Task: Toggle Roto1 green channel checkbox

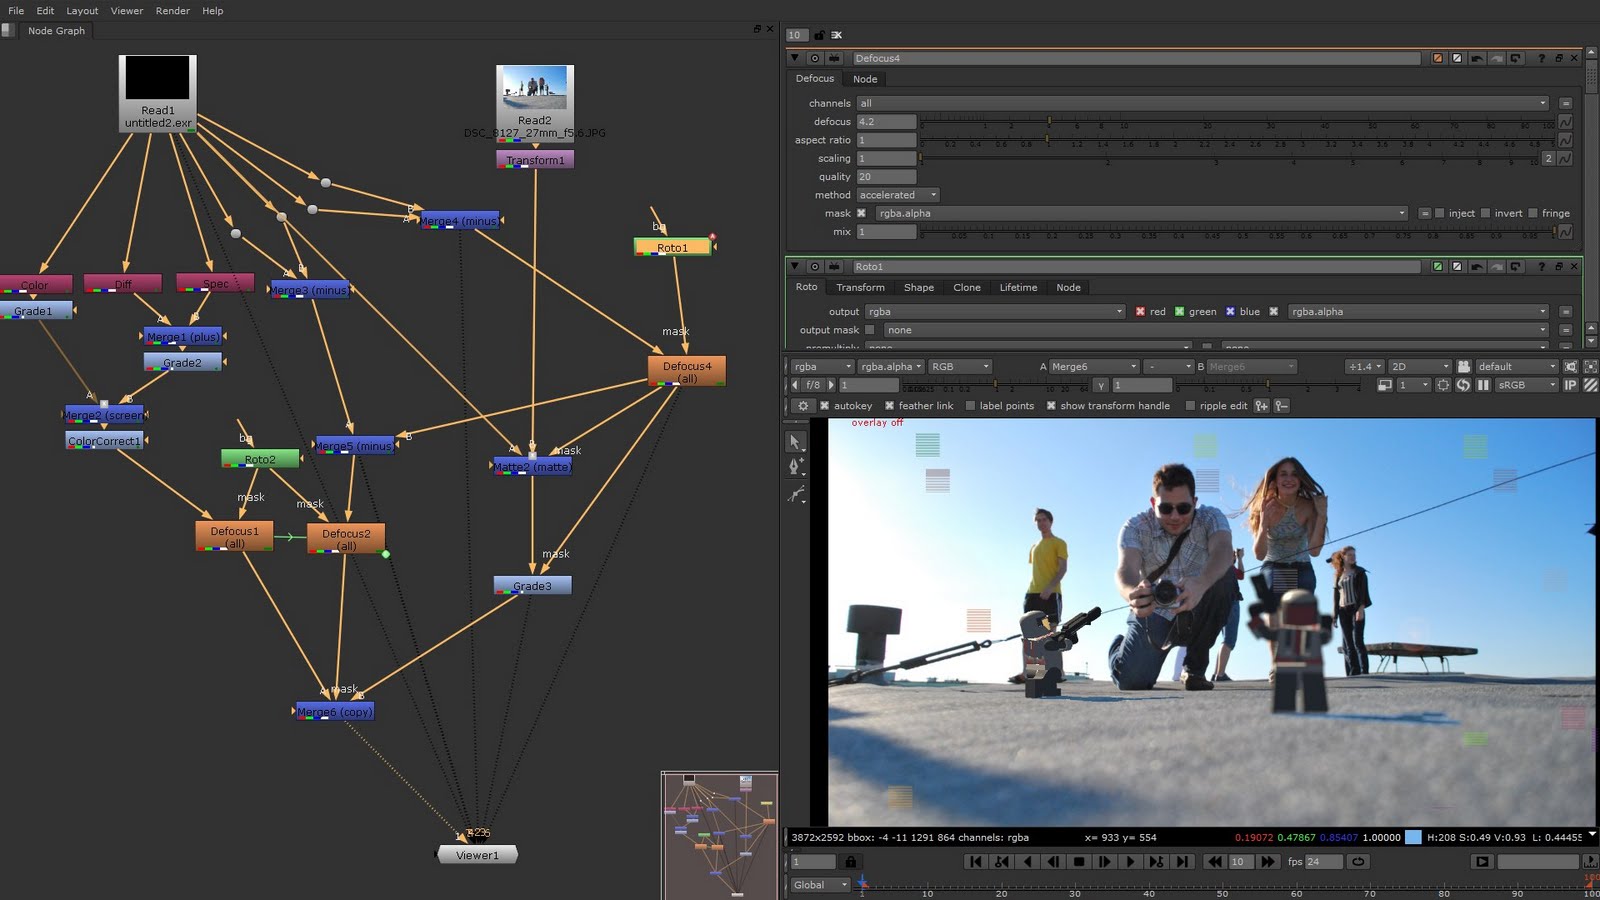Action: click(x=1179, y=312)
